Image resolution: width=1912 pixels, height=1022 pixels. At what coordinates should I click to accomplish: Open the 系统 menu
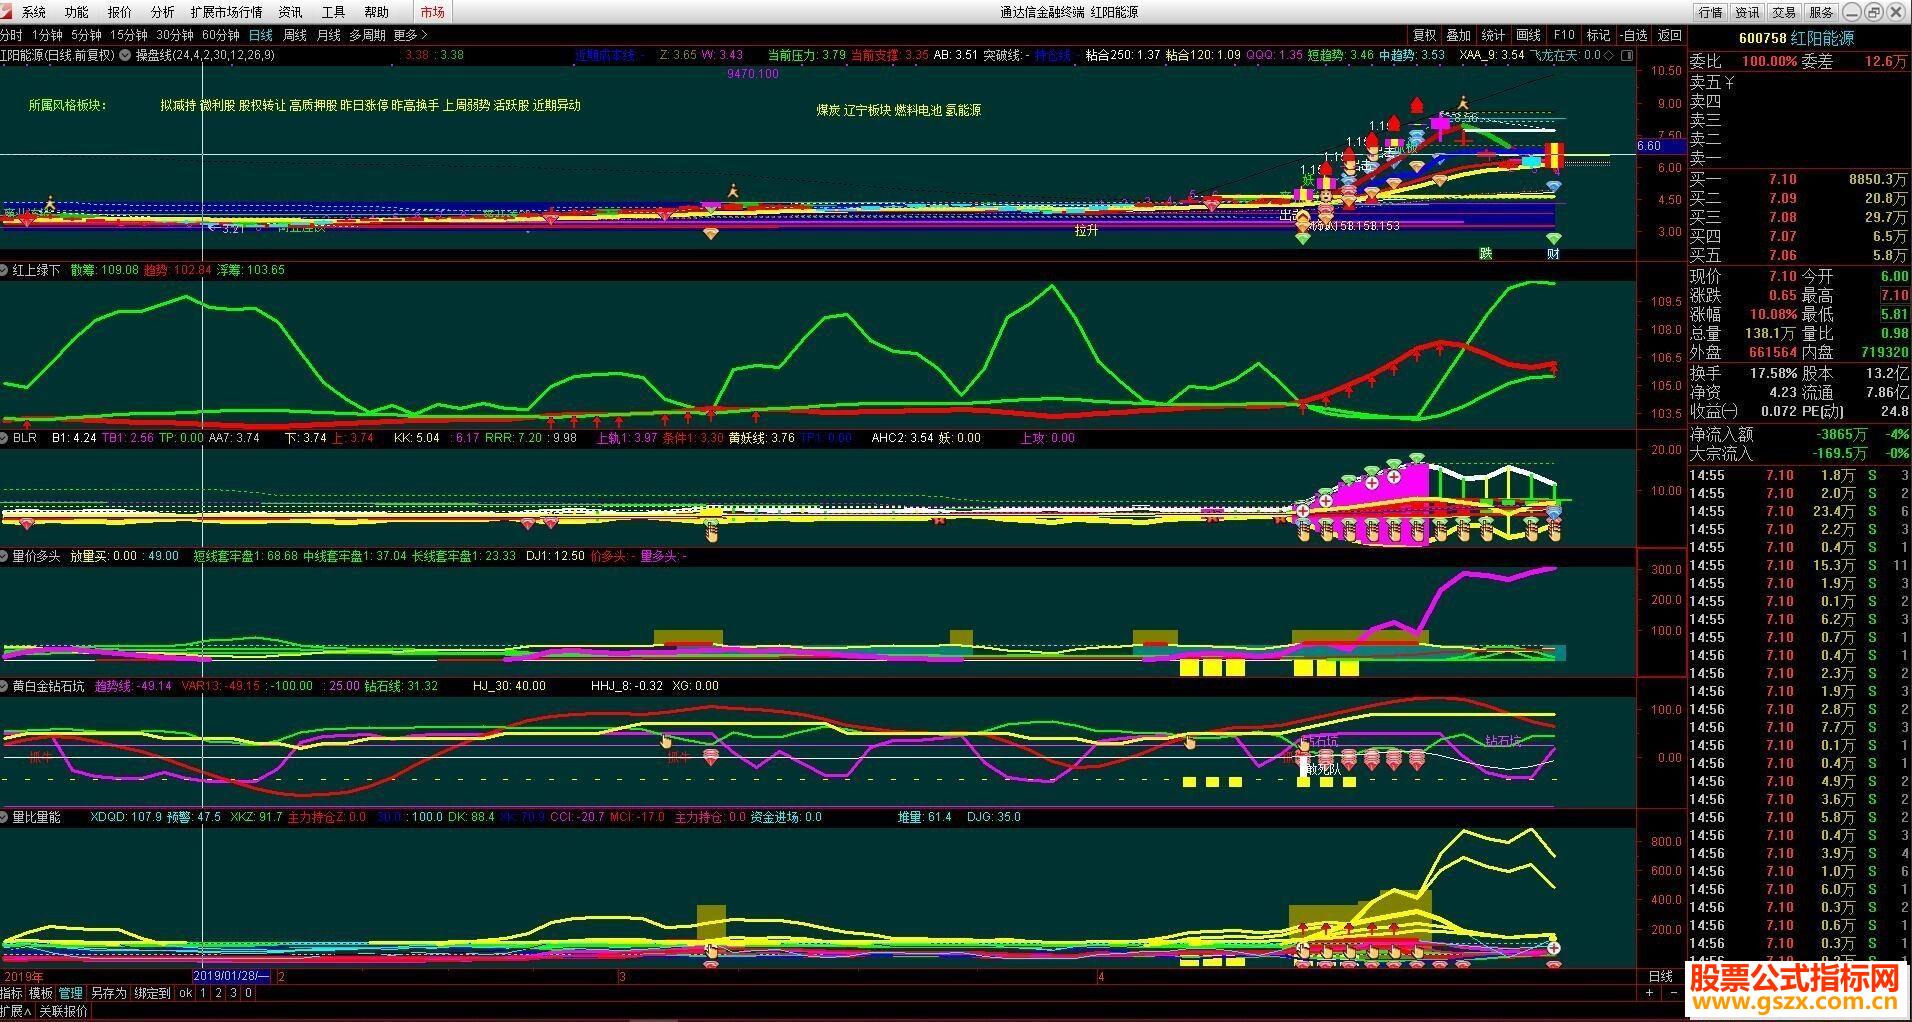tap(33, 12)
